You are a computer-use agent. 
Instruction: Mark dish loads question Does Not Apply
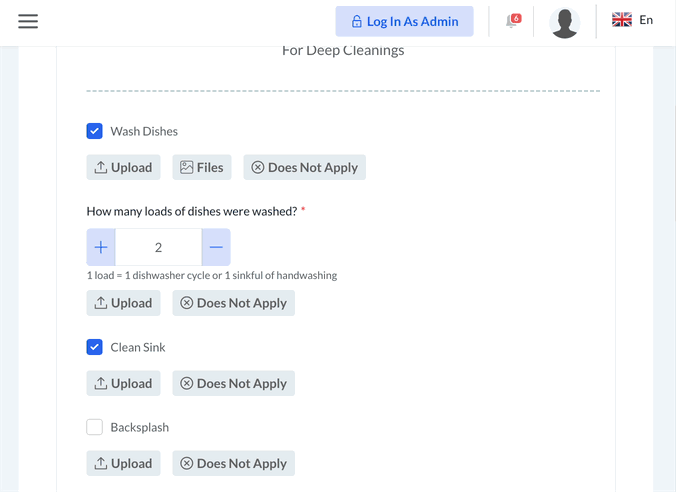click(233, 303)
